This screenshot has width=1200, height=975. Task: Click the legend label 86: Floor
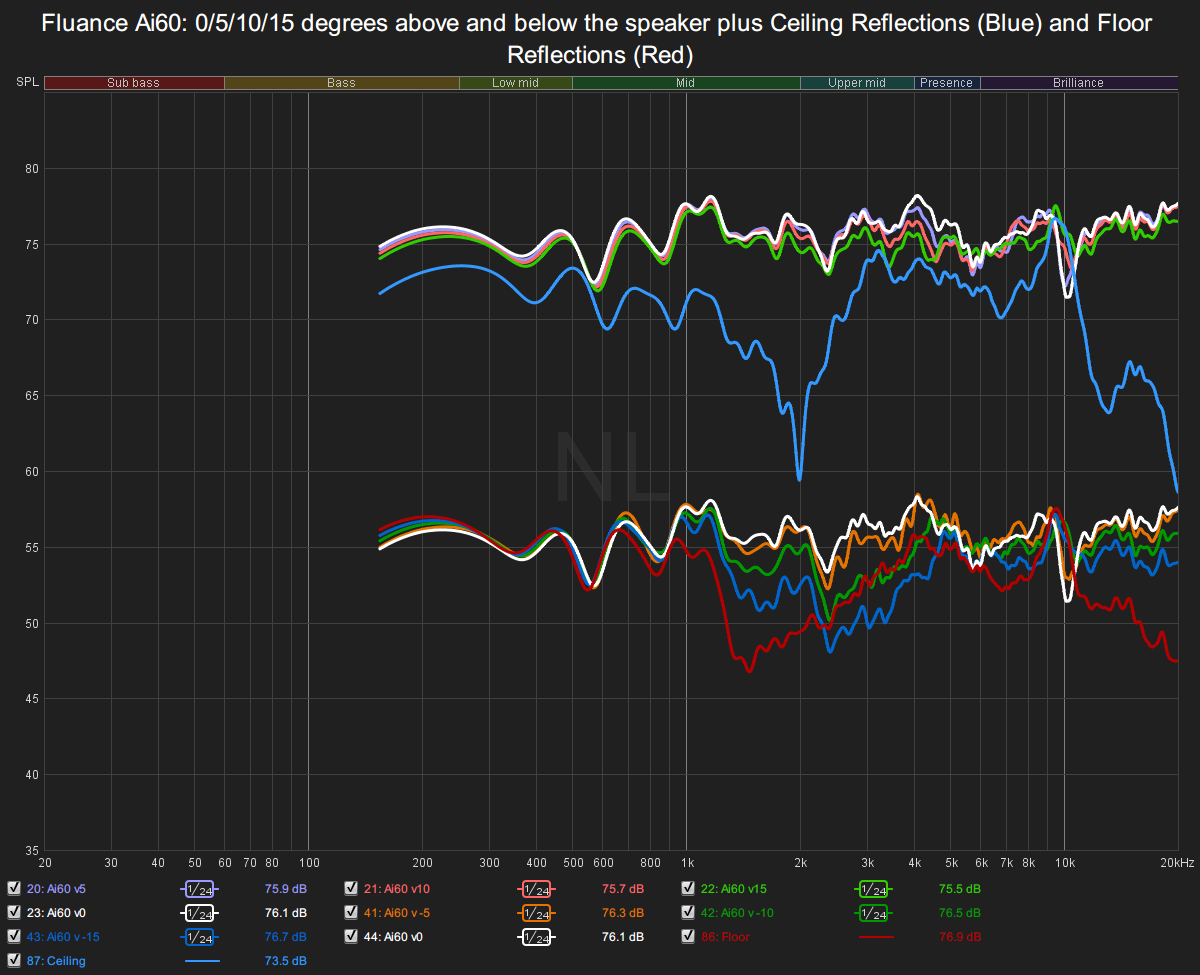tap(725, 937)
